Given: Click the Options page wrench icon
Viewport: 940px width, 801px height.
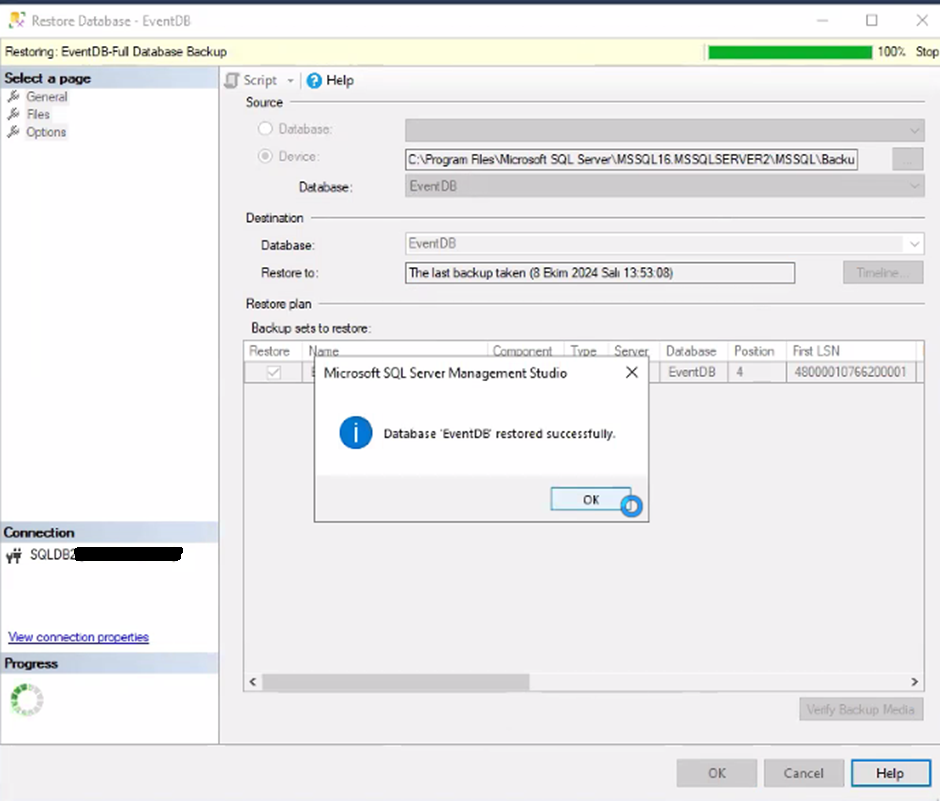Looking at the screenshot, I should 14,132.
